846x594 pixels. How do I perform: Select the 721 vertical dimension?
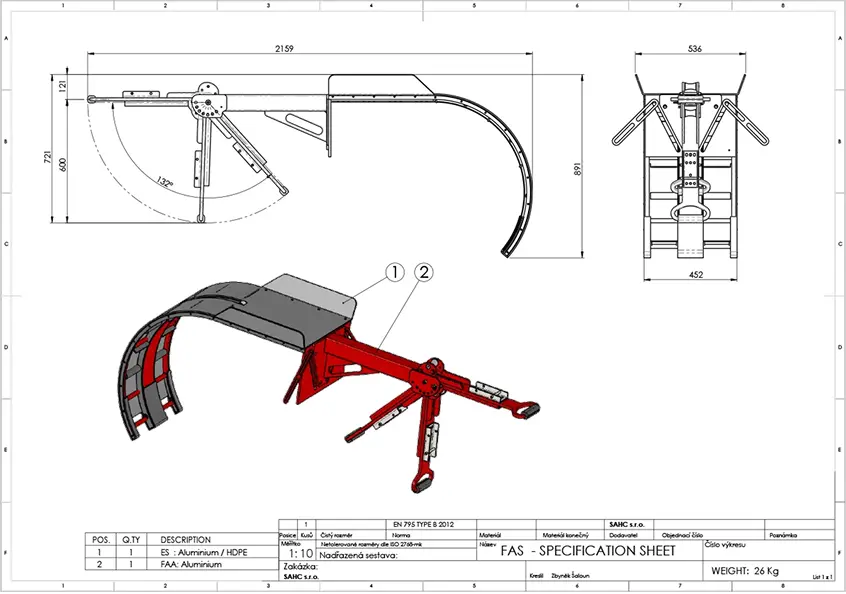pos(47,157)
